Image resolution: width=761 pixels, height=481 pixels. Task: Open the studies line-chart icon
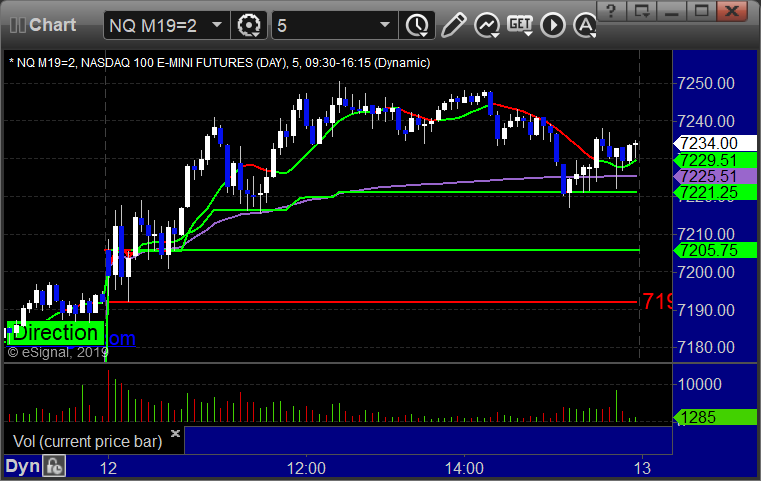487,25
